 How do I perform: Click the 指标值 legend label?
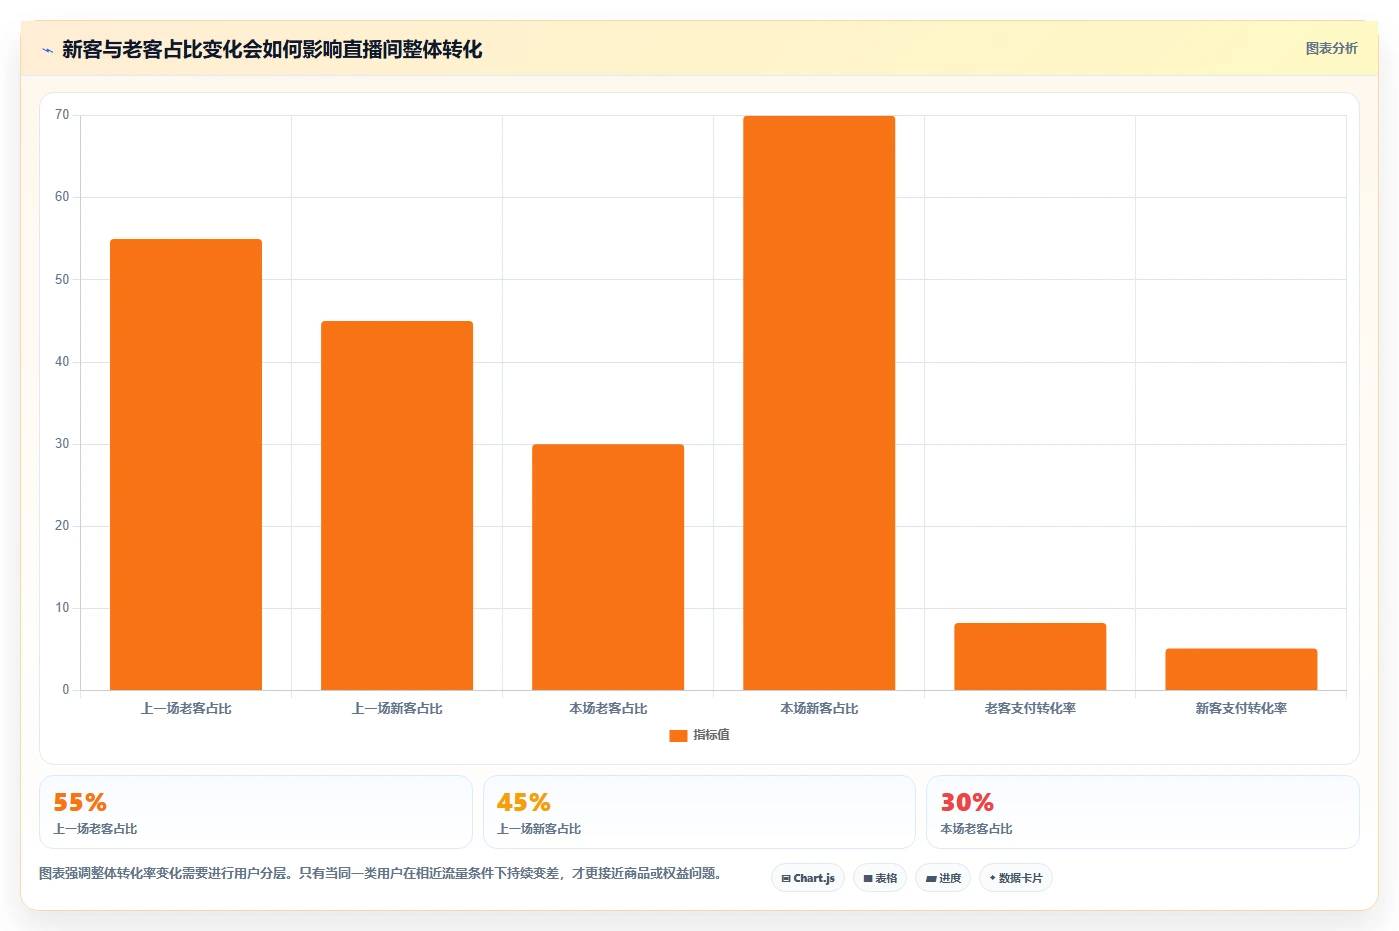[711, 735]
